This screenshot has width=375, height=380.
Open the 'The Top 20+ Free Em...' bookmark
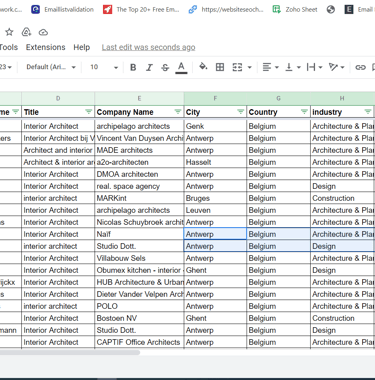click(141, 9)
